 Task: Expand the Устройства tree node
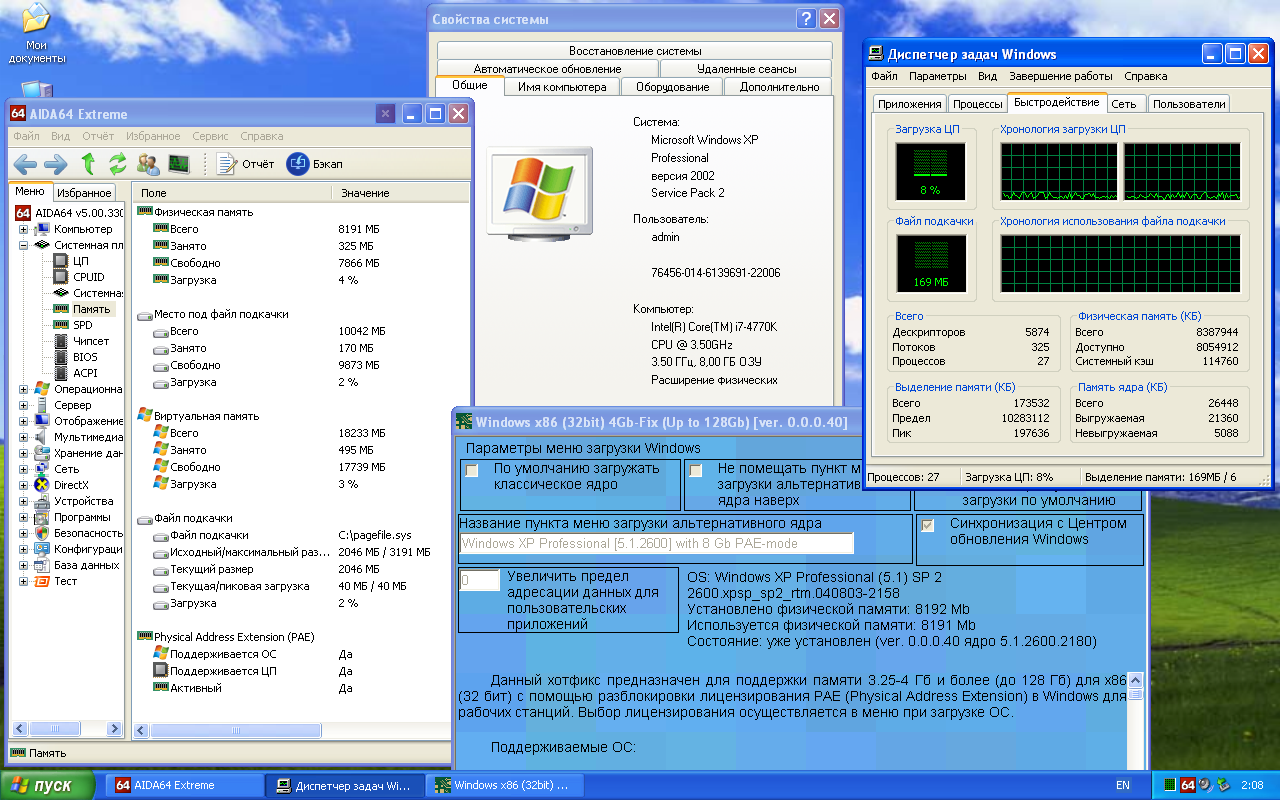(24, 501)
